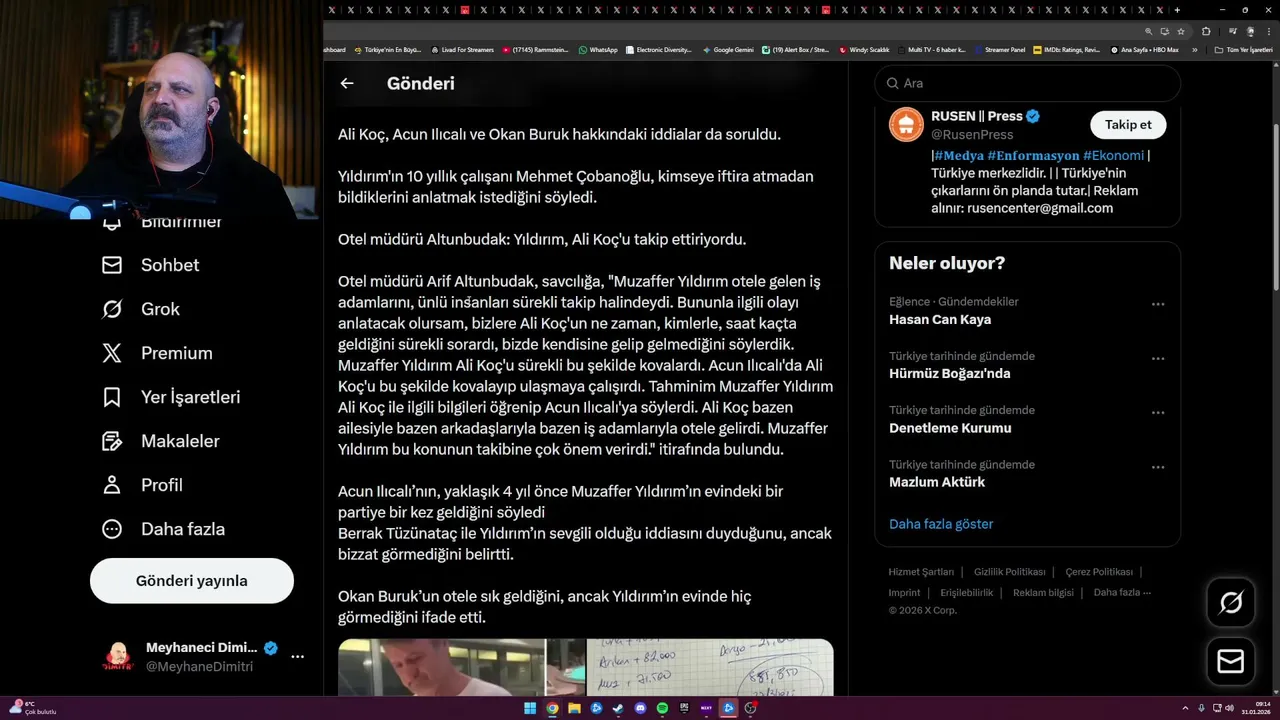The image size is (1280, 720).
Task: Click the Meyhaneci Dimitri account avatar
Action: click(118, 657)
